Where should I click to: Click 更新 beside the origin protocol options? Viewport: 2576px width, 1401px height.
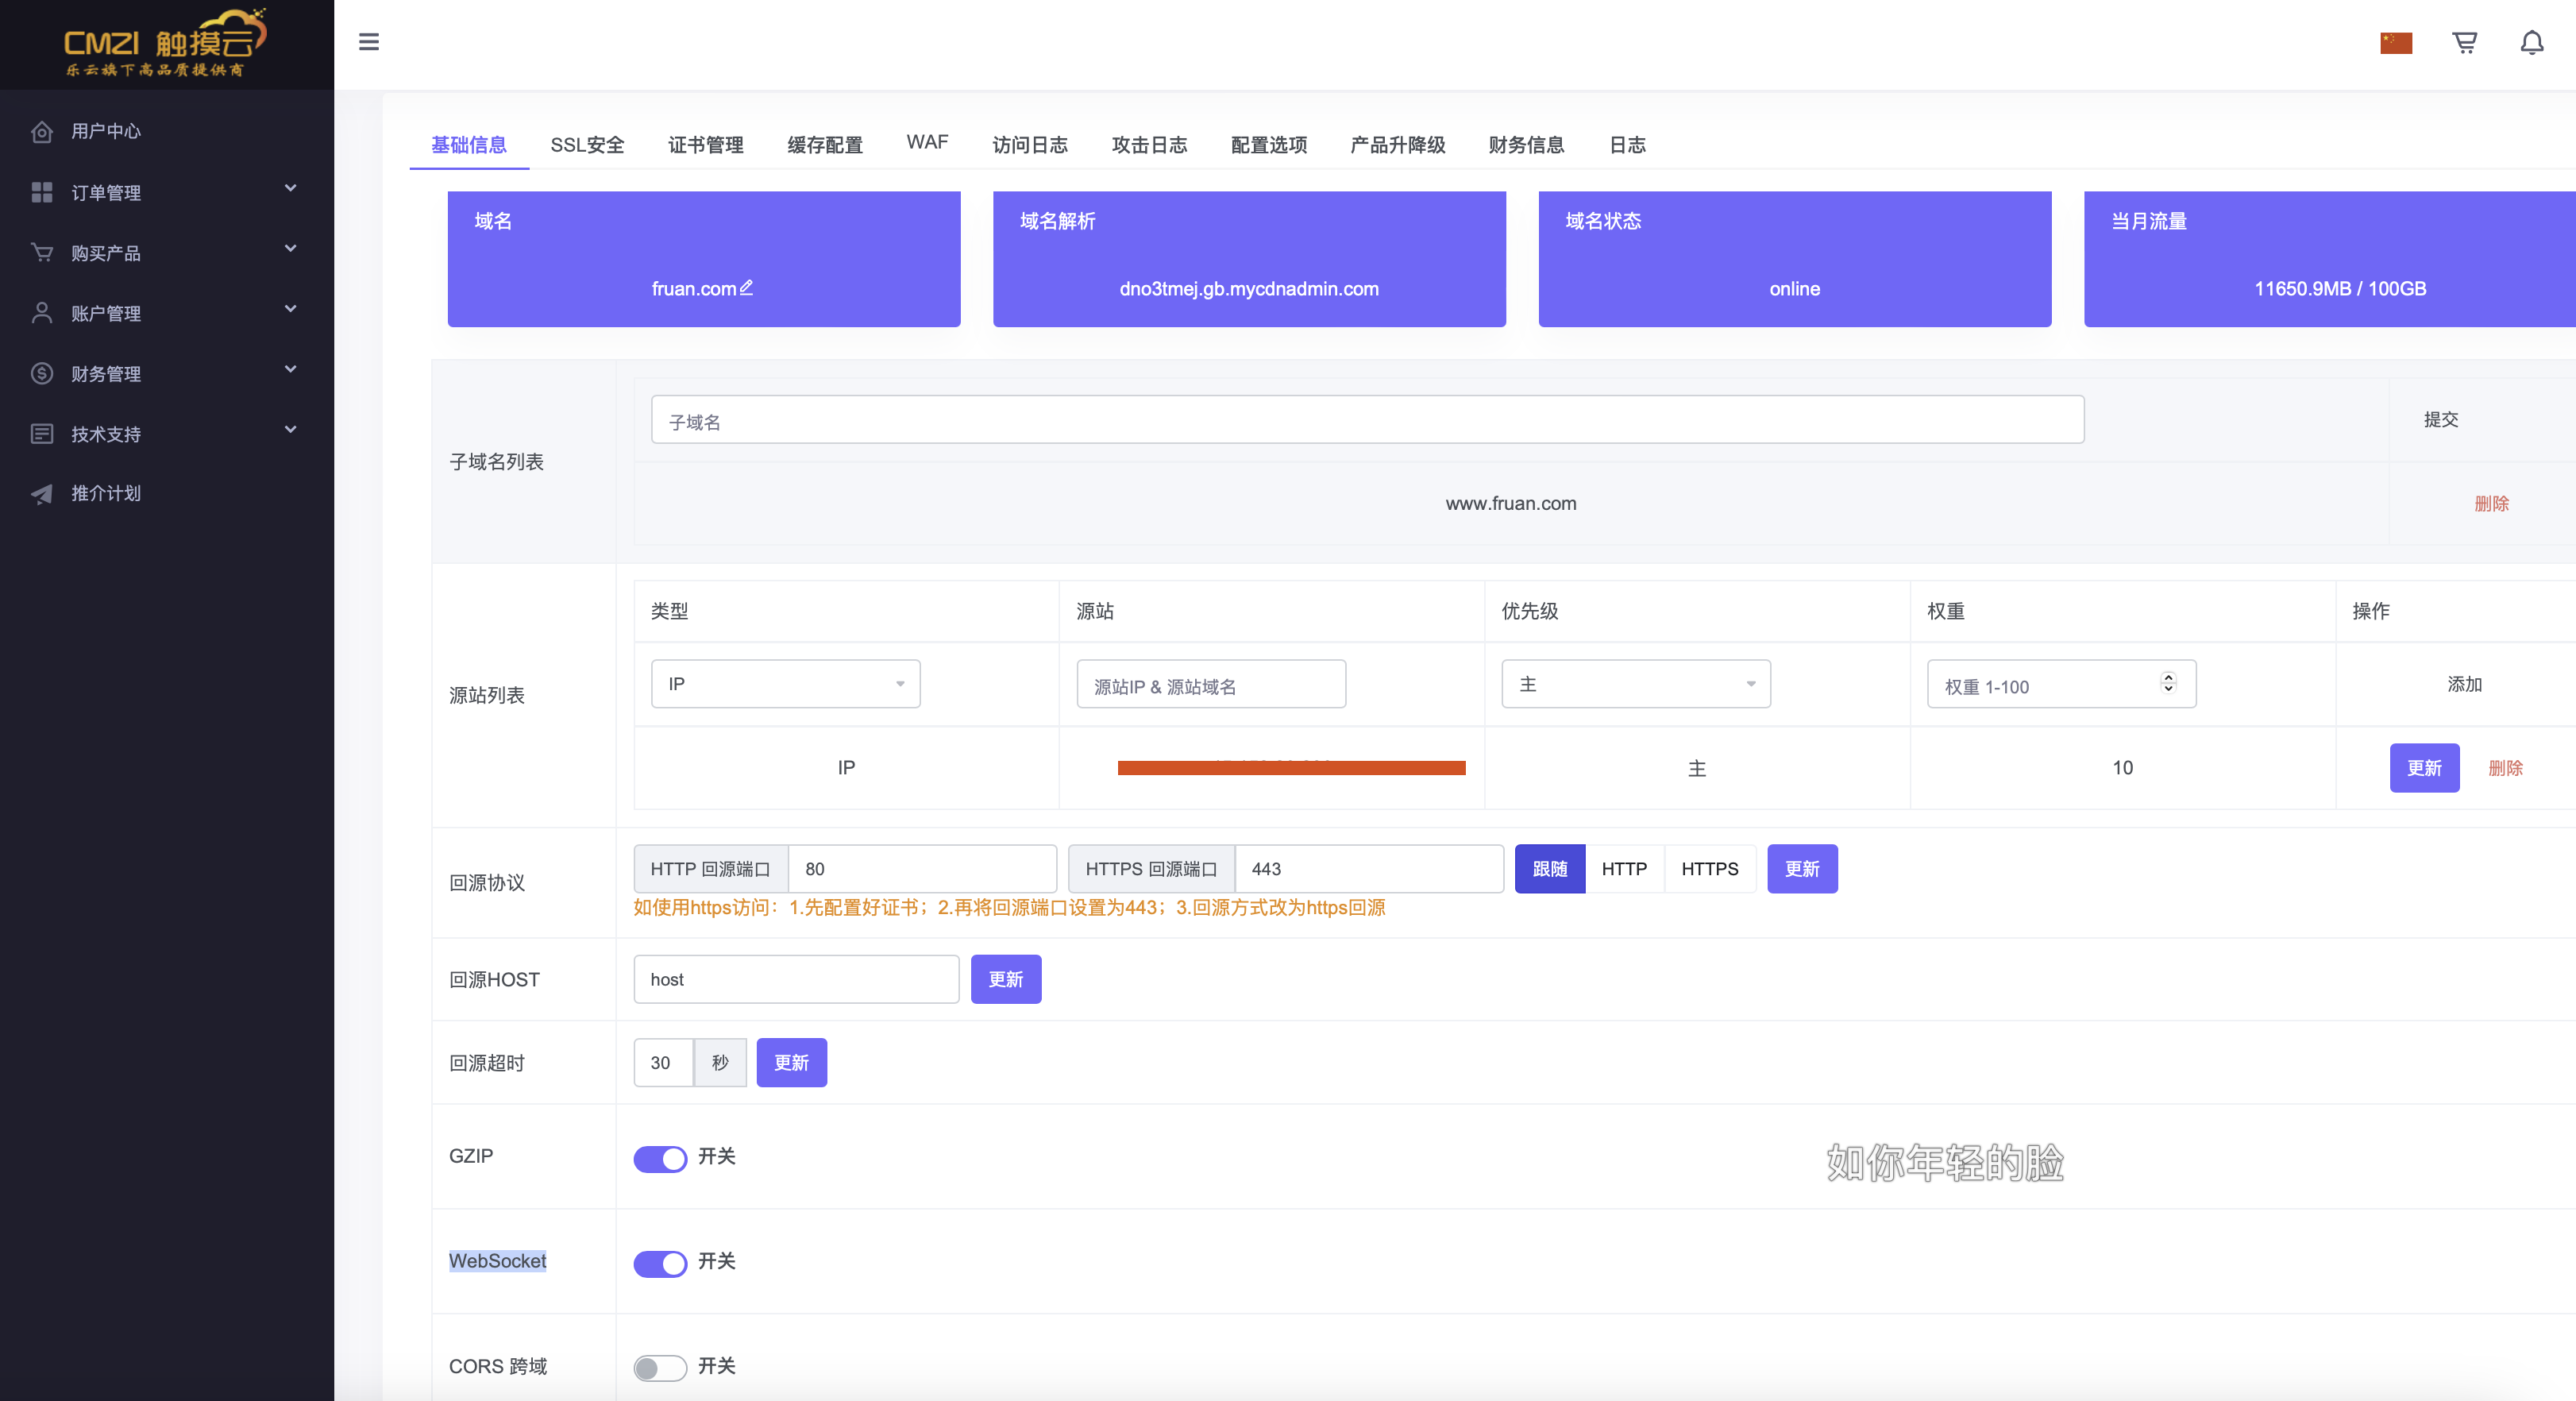coord(1802,869)
